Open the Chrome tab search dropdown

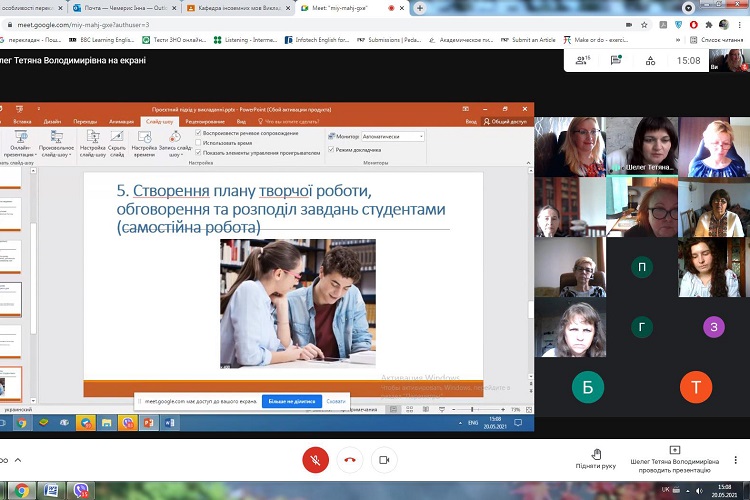click(688, 8)
